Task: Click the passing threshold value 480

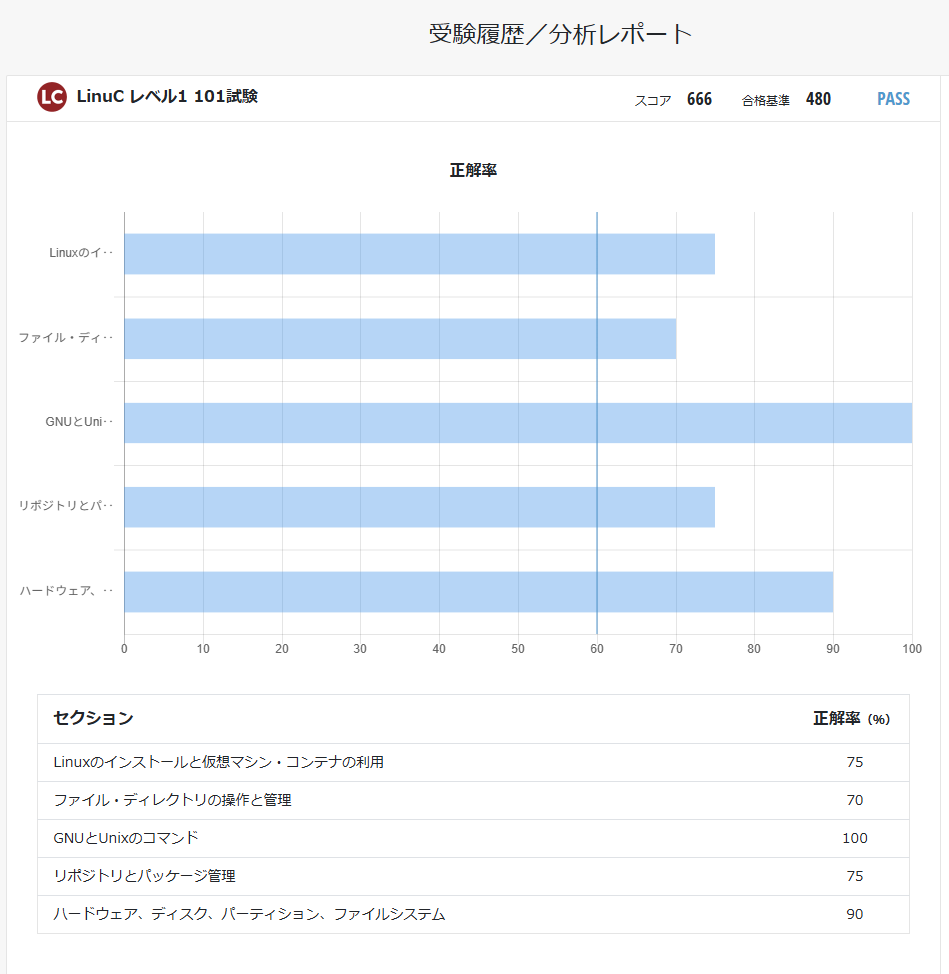Action: [818, 99]
